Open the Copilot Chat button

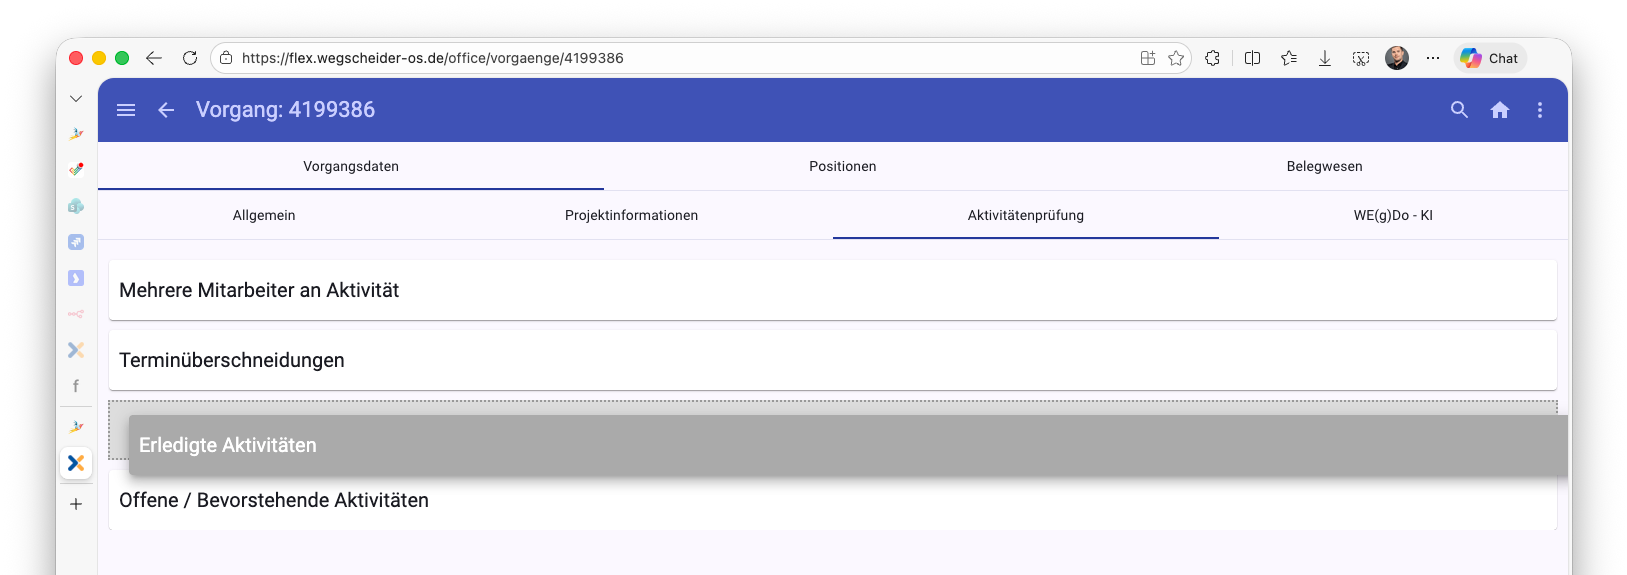(x=1490, y=58)
